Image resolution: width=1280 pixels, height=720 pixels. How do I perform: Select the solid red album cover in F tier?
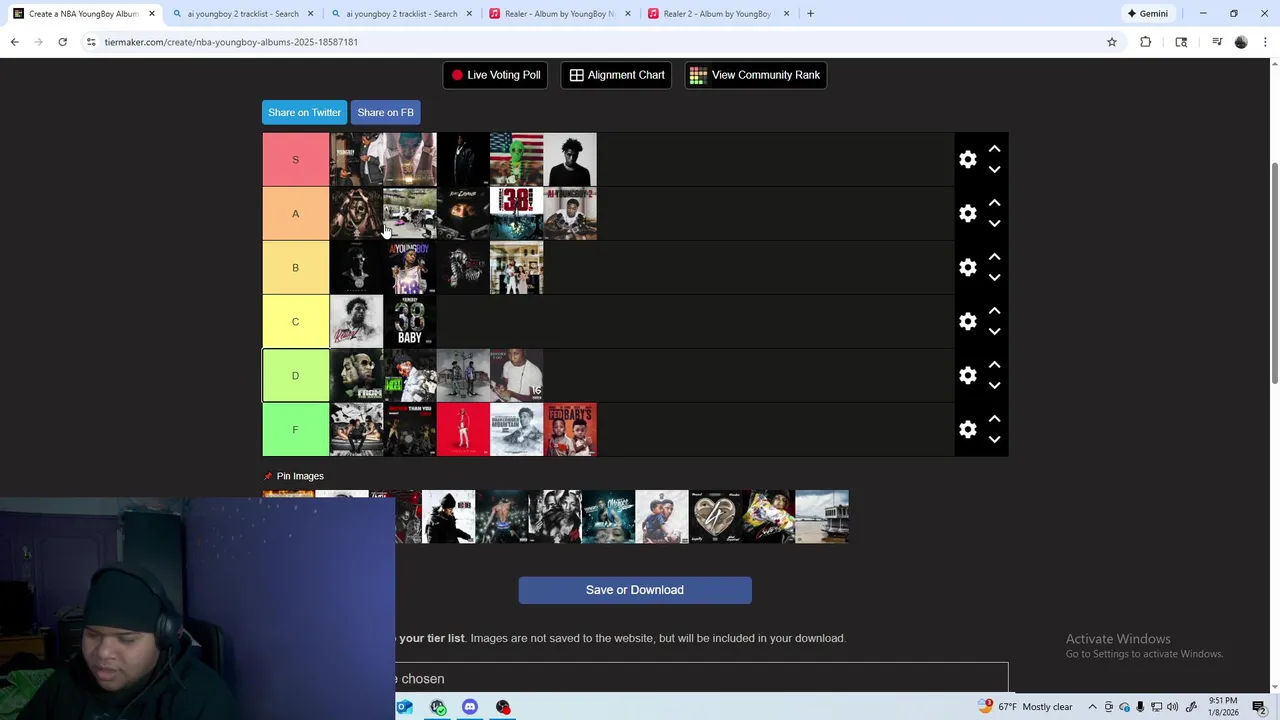click(x=463, y=430)
